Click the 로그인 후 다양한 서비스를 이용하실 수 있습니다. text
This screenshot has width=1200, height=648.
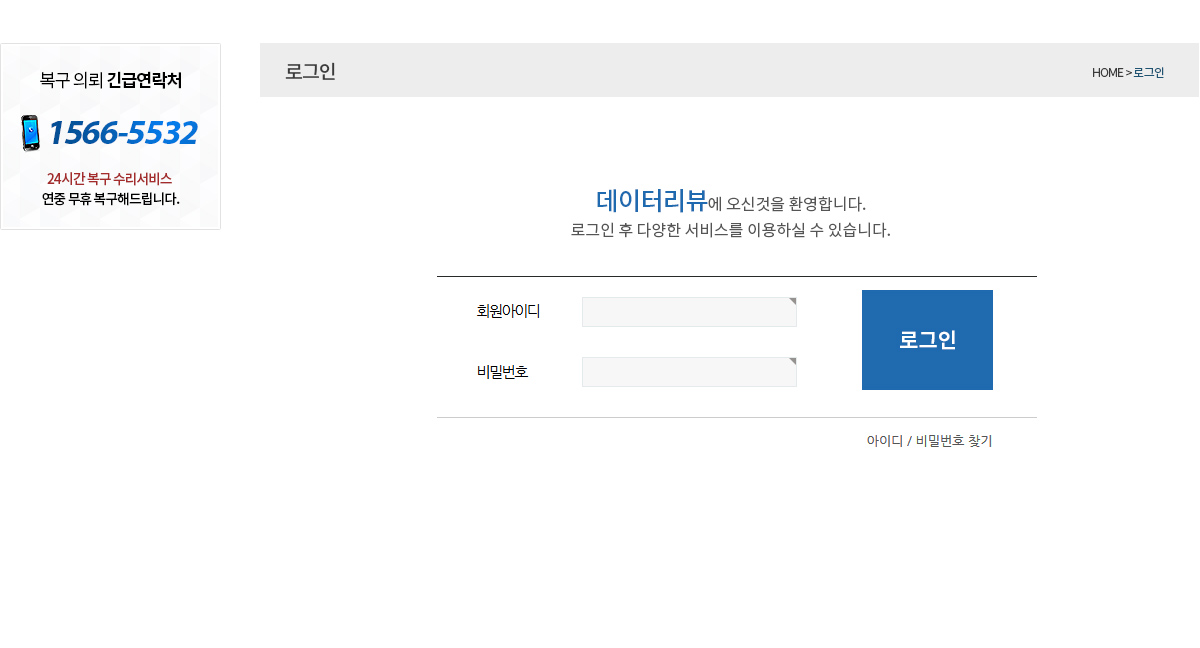(x=730, y=230)
